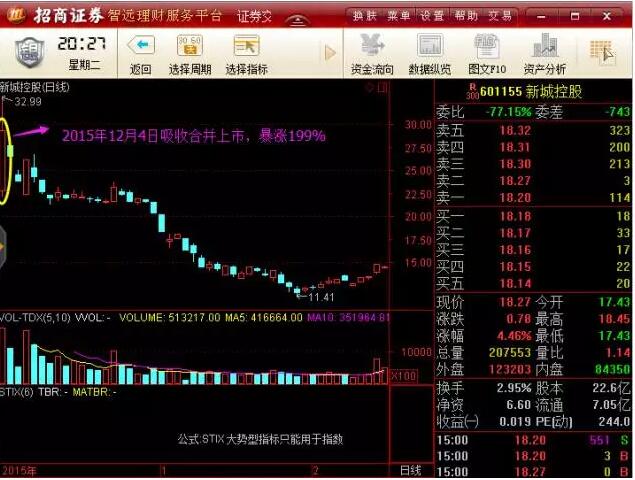Click the 返回 back arrow icon
Screen dimensions: 635x480
pos(141,45)
